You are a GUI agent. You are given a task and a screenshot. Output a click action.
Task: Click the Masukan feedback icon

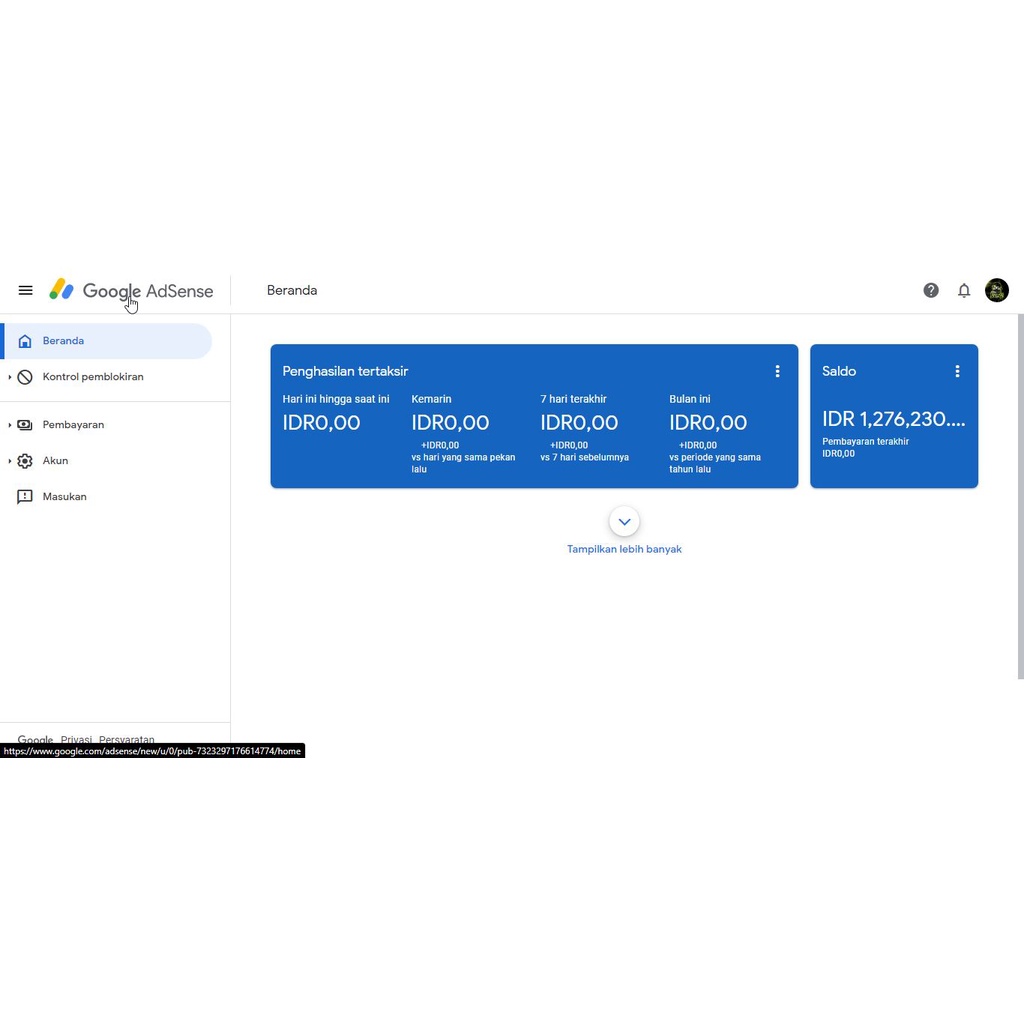24,496
